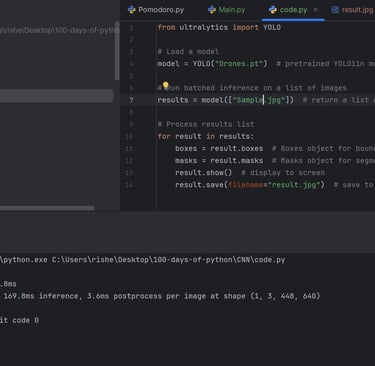
Task: Click the project panel vertical scrollbar
Action: 117,51
